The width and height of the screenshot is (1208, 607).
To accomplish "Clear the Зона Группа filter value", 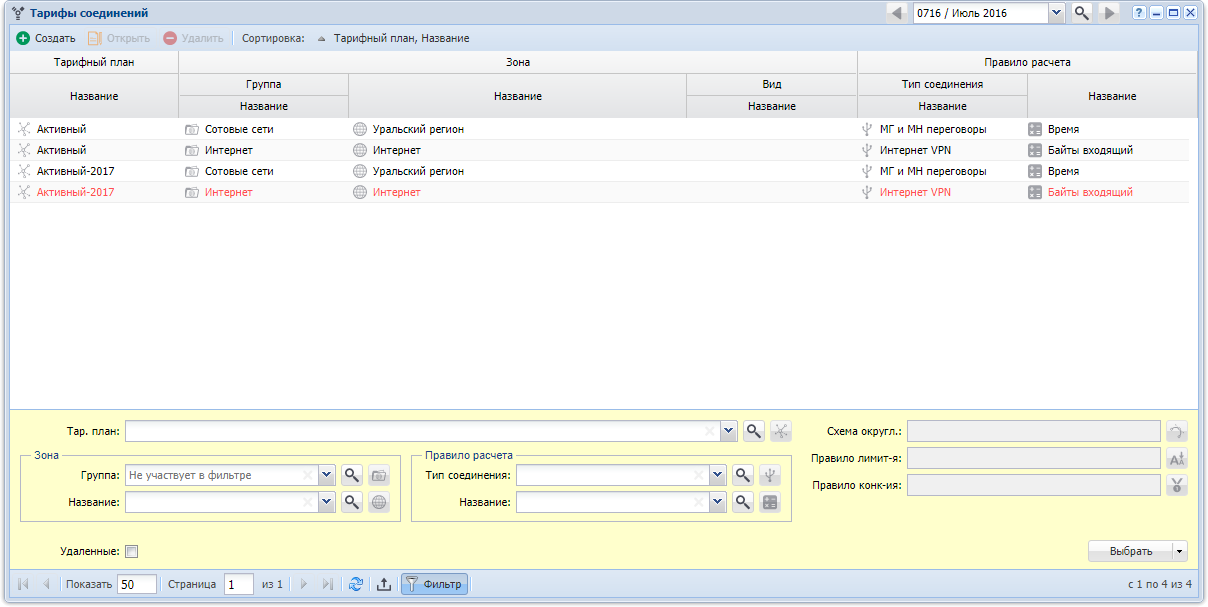I will tap(308, 475).
